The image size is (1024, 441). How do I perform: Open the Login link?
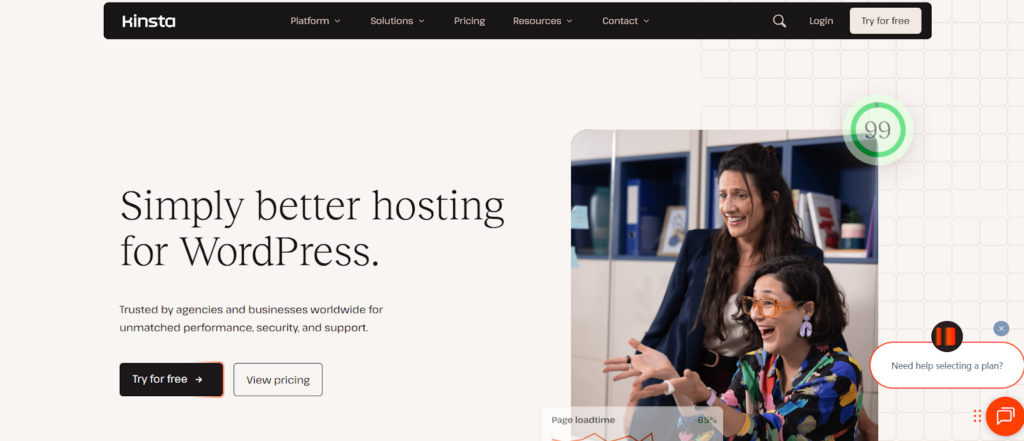[x=821, y=21]
